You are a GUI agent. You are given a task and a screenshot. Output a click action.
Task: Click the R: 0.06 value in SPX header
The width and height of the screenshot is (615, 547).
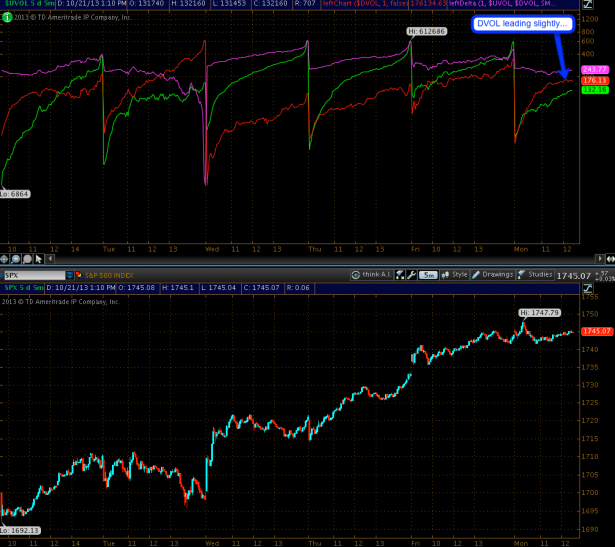(298, 287)
